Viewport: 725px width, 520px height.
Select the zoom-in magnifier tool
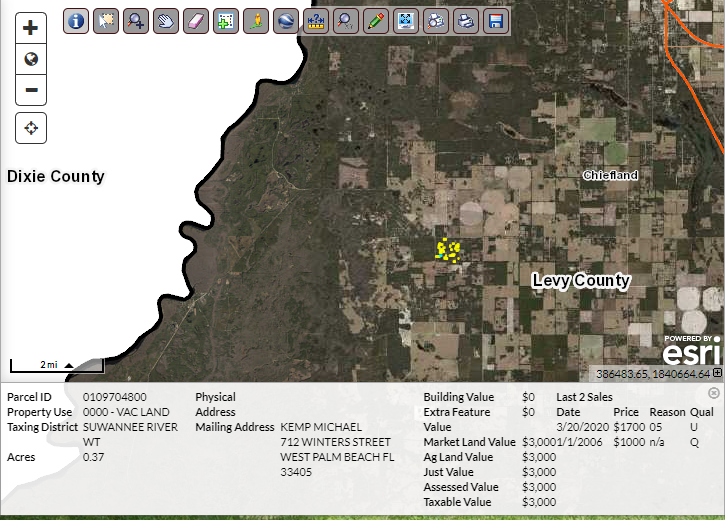[135, 20]
